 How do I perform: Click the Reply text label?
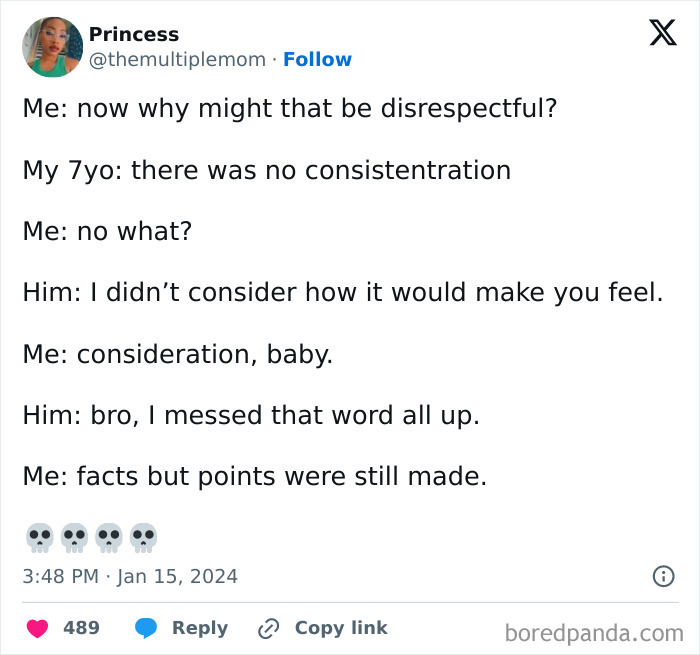tap(199, 628)
